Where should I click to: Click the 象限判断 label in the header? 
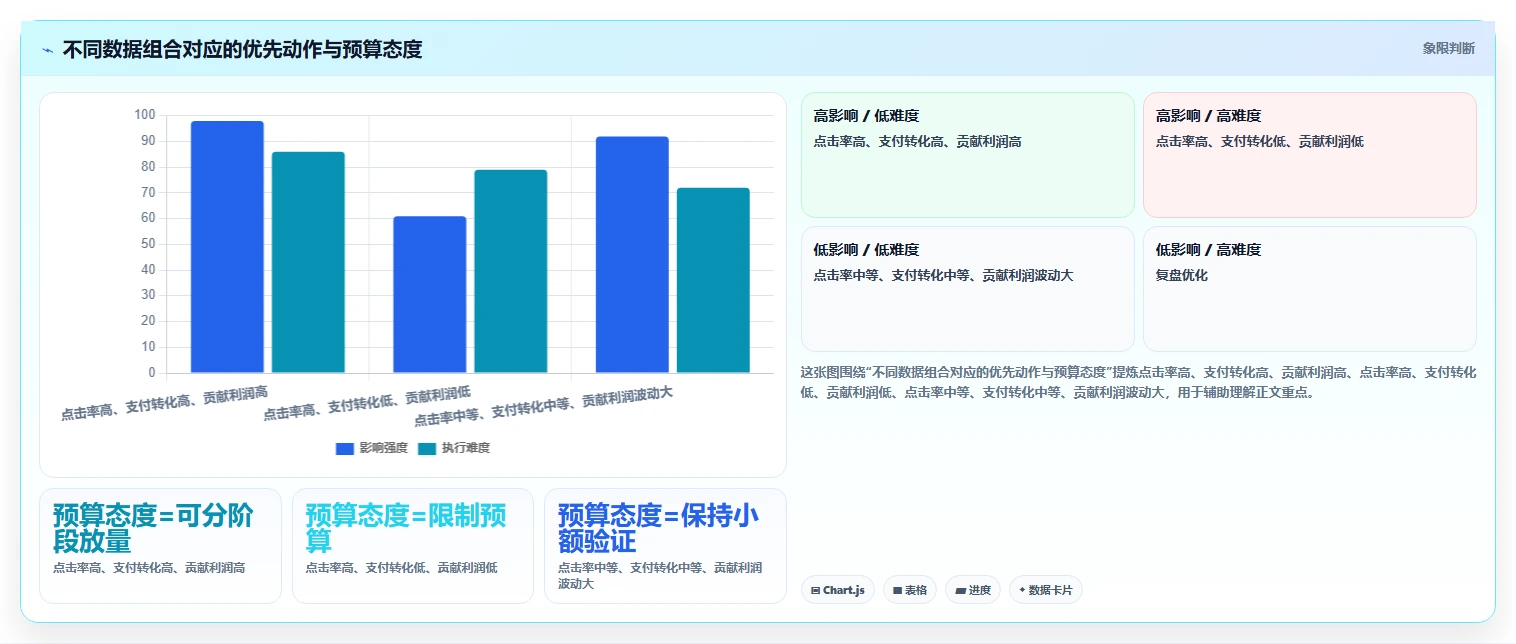coord(1448,48)
